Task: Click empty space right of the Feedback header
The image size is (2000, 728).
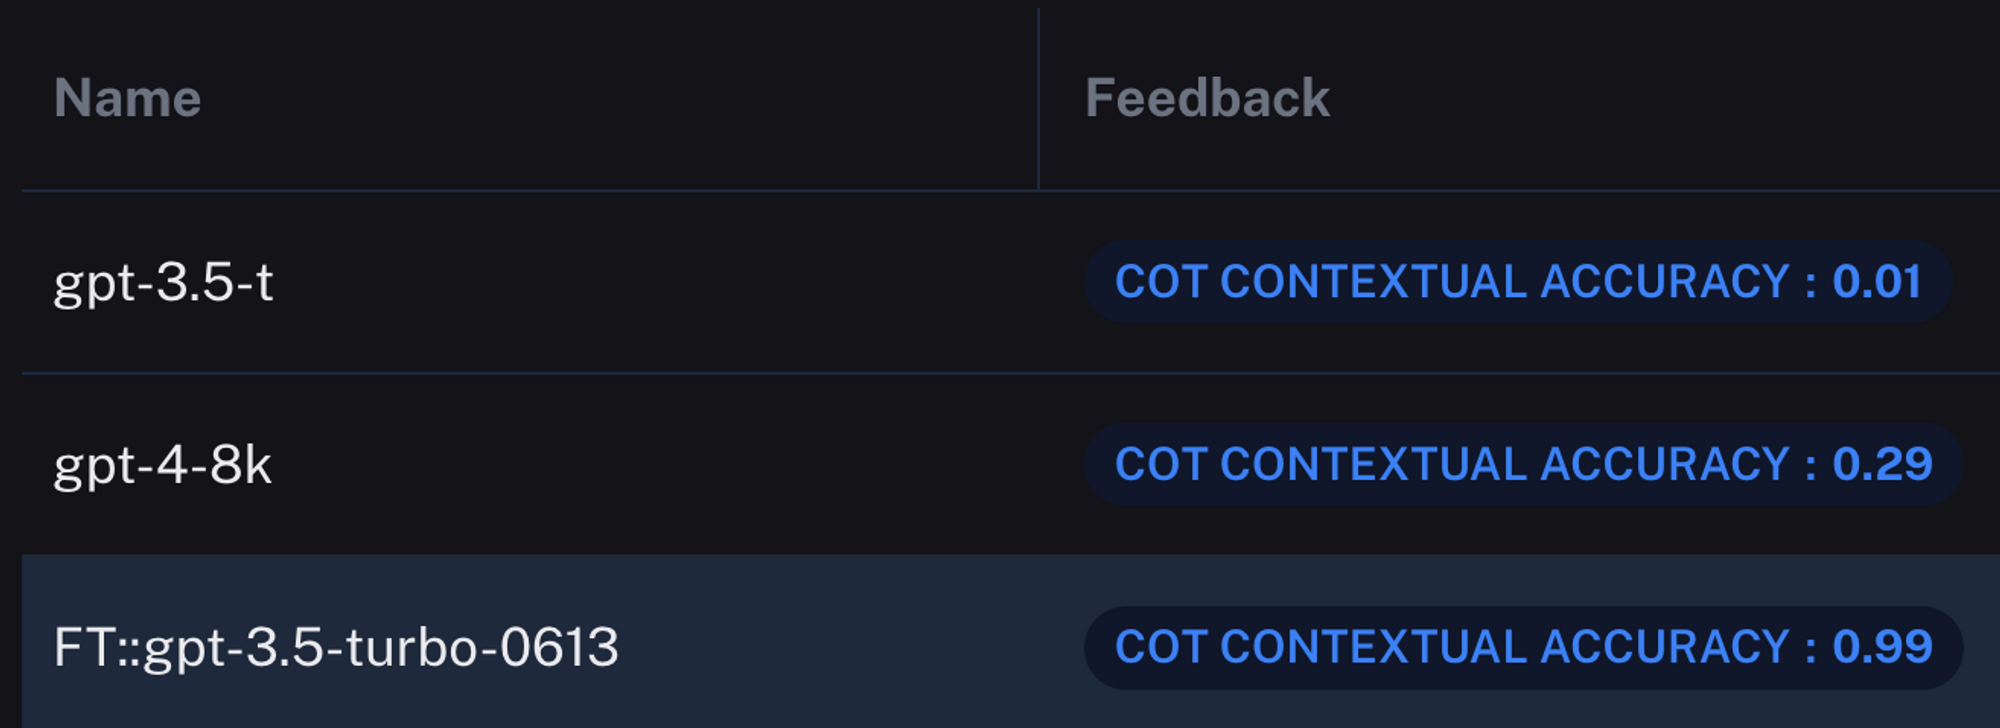Action: [1650, 98]
